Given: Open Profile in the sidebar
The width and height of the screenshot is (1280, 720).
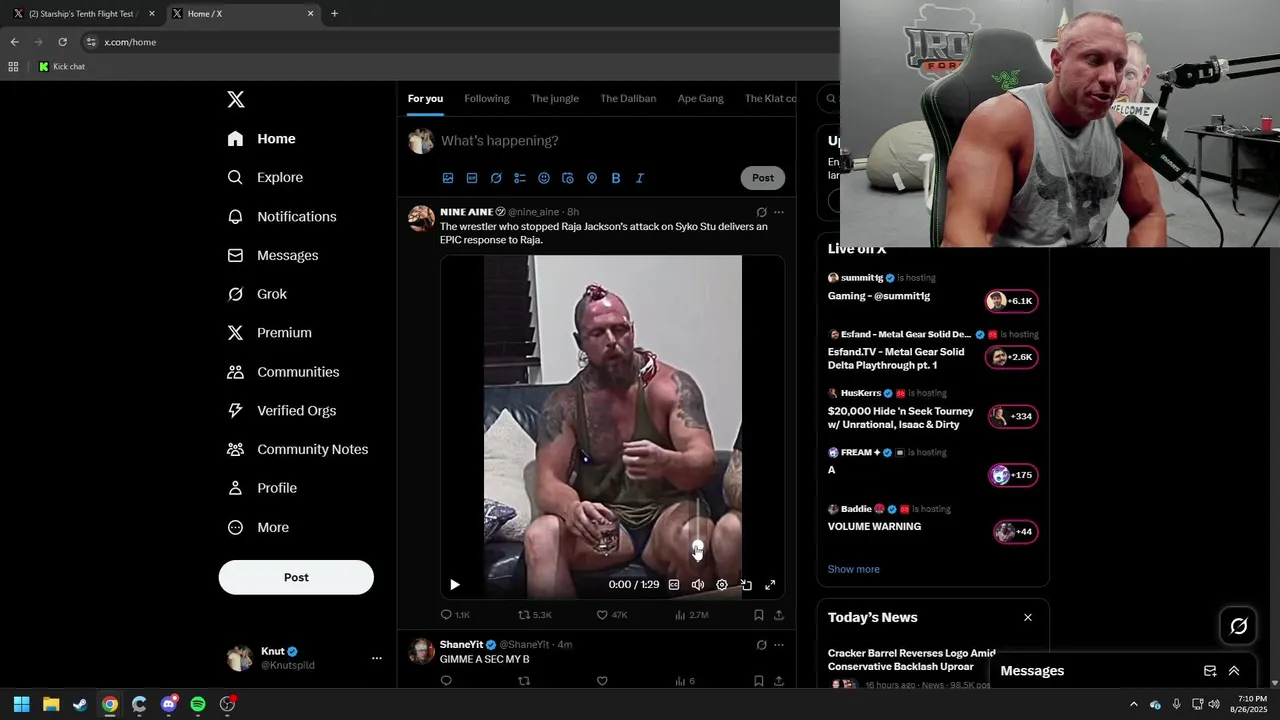Looking at the screenshot, I should [263, 488].
